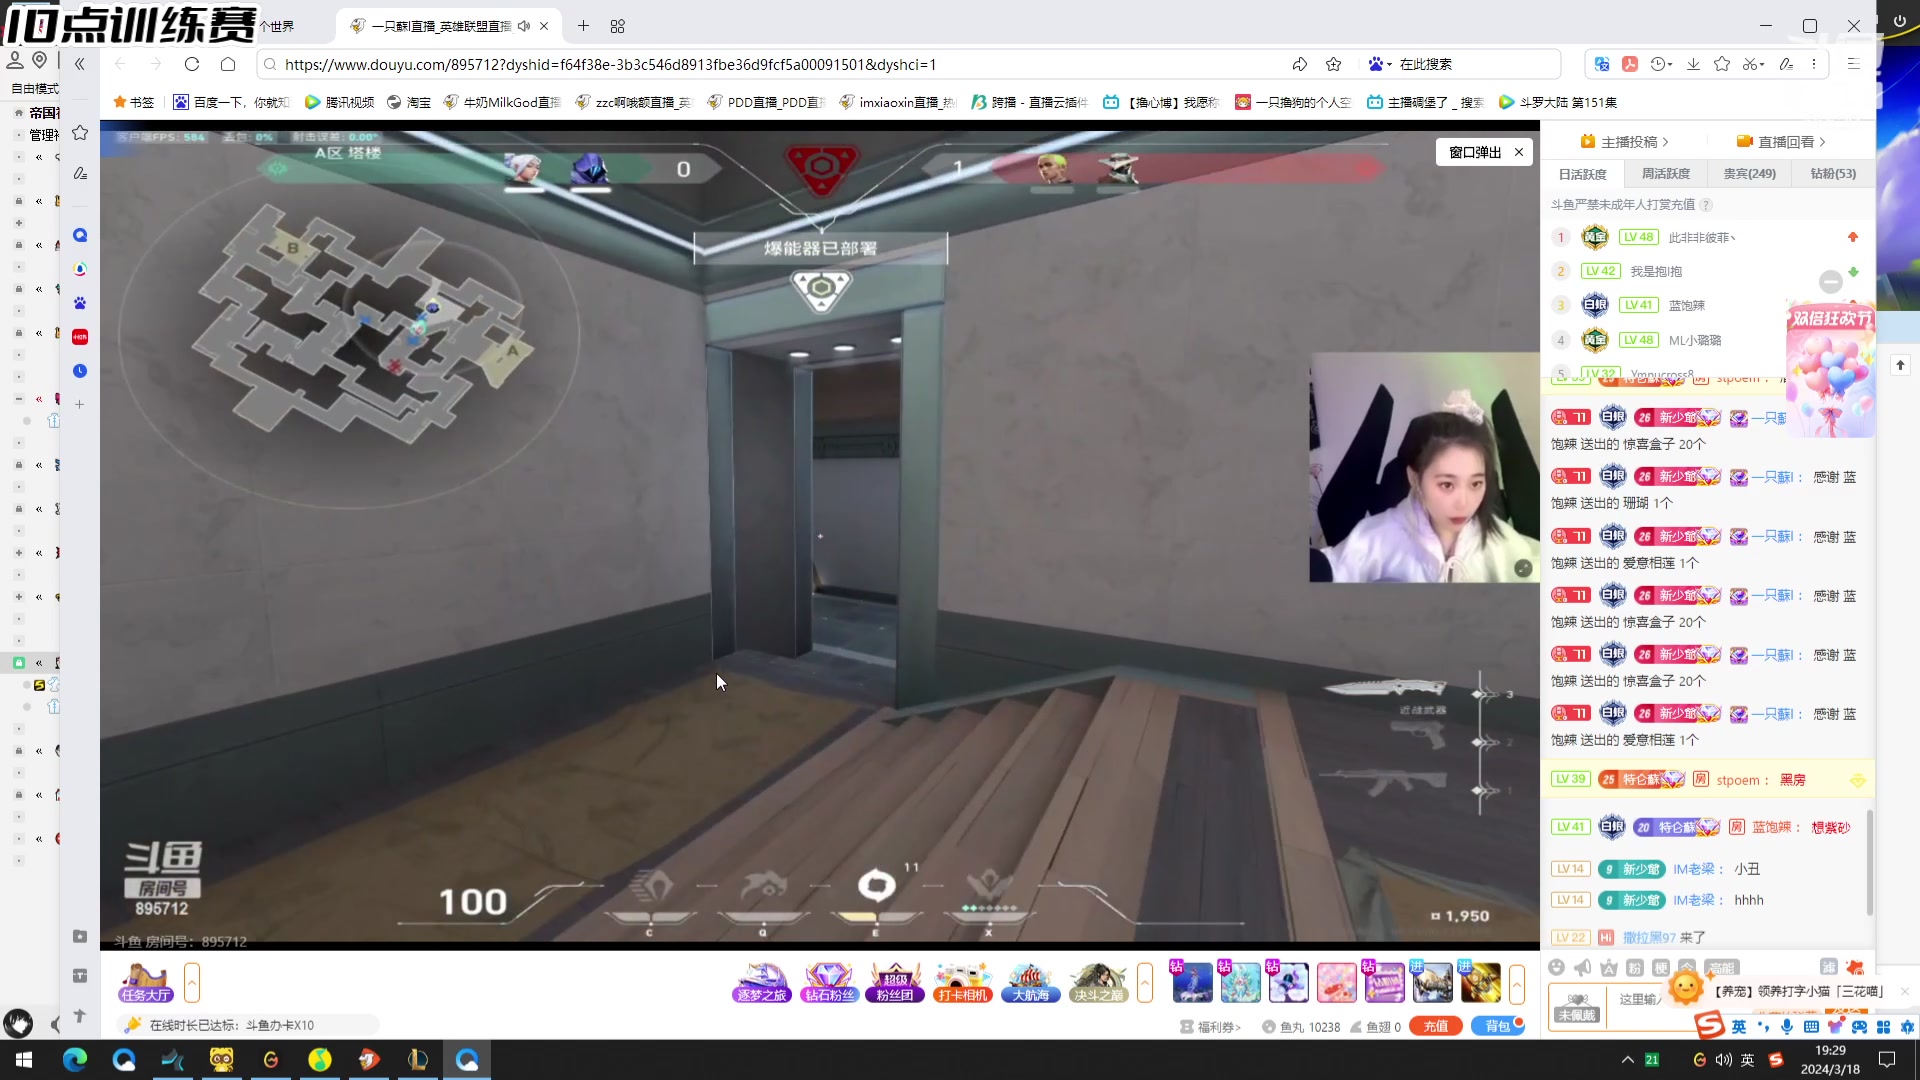1920x1080 pixels.
Task: Open notes pen icon in browser sidebar
Action: [80, 173]
